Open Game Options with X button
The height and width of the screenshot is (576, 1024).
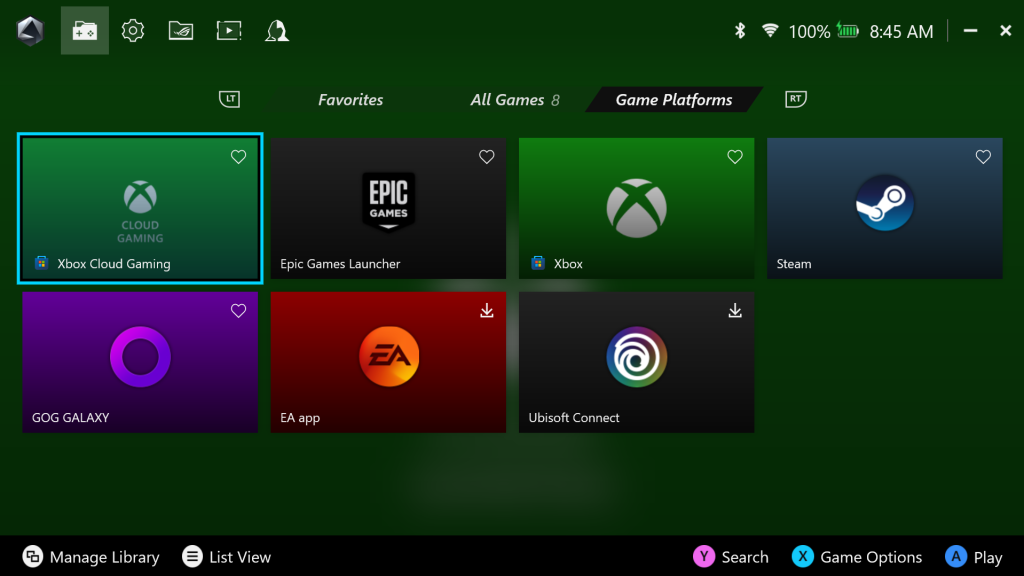coord(857,557)
